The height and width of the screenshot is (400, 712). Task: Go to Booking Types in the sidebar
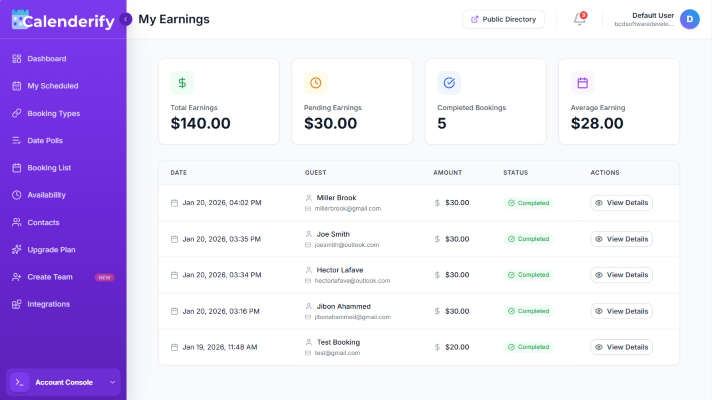click(x=53, y=113)
